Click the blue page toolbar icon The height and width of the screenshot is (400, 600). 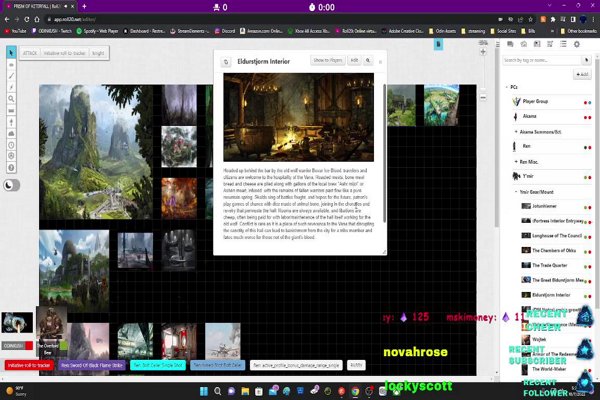coord(439,45)
